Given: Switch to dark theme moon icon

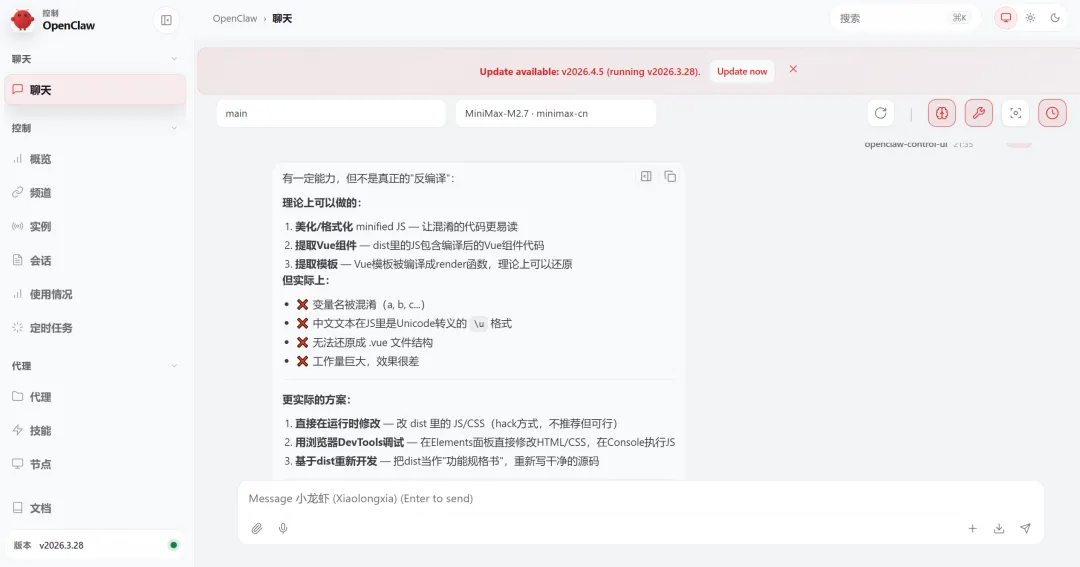Looking at the screenshot, I should click(1055, 19).
